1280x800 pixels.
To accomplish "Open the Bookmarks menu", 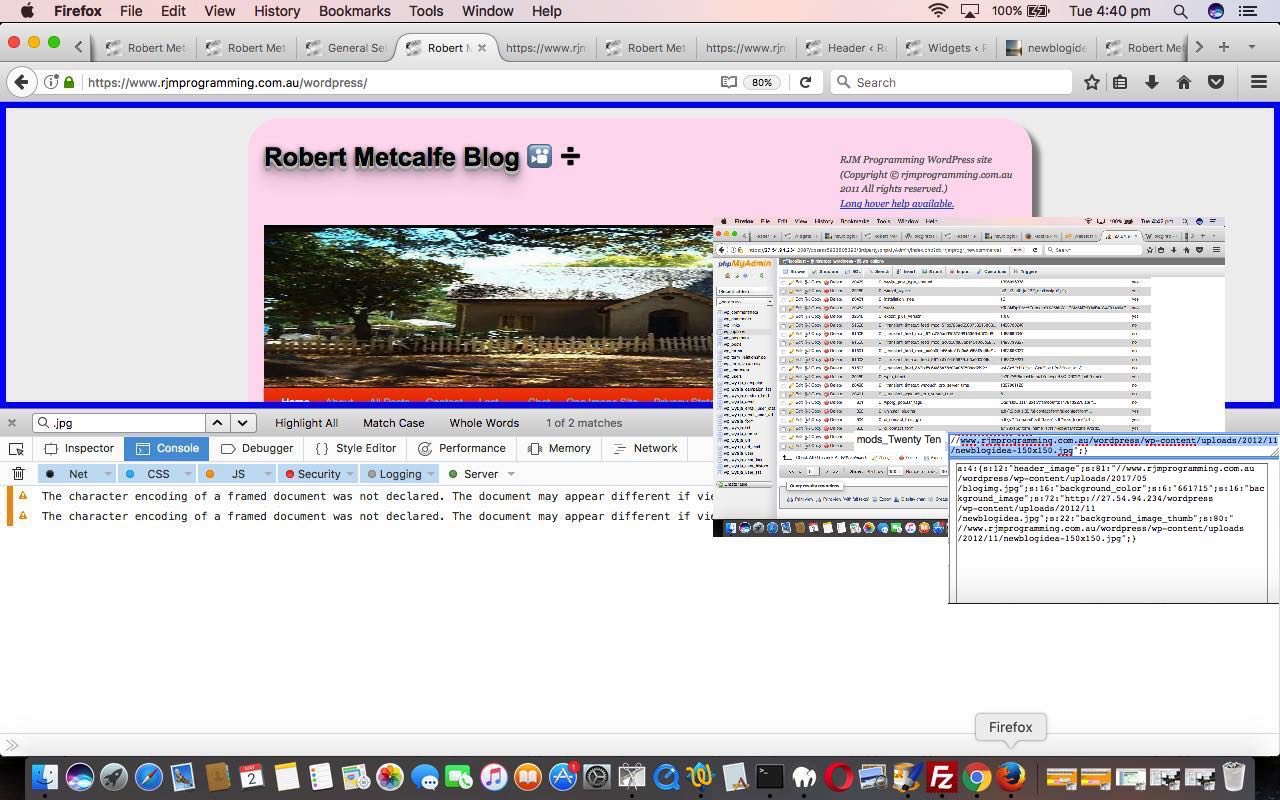I will pos(354,11).
